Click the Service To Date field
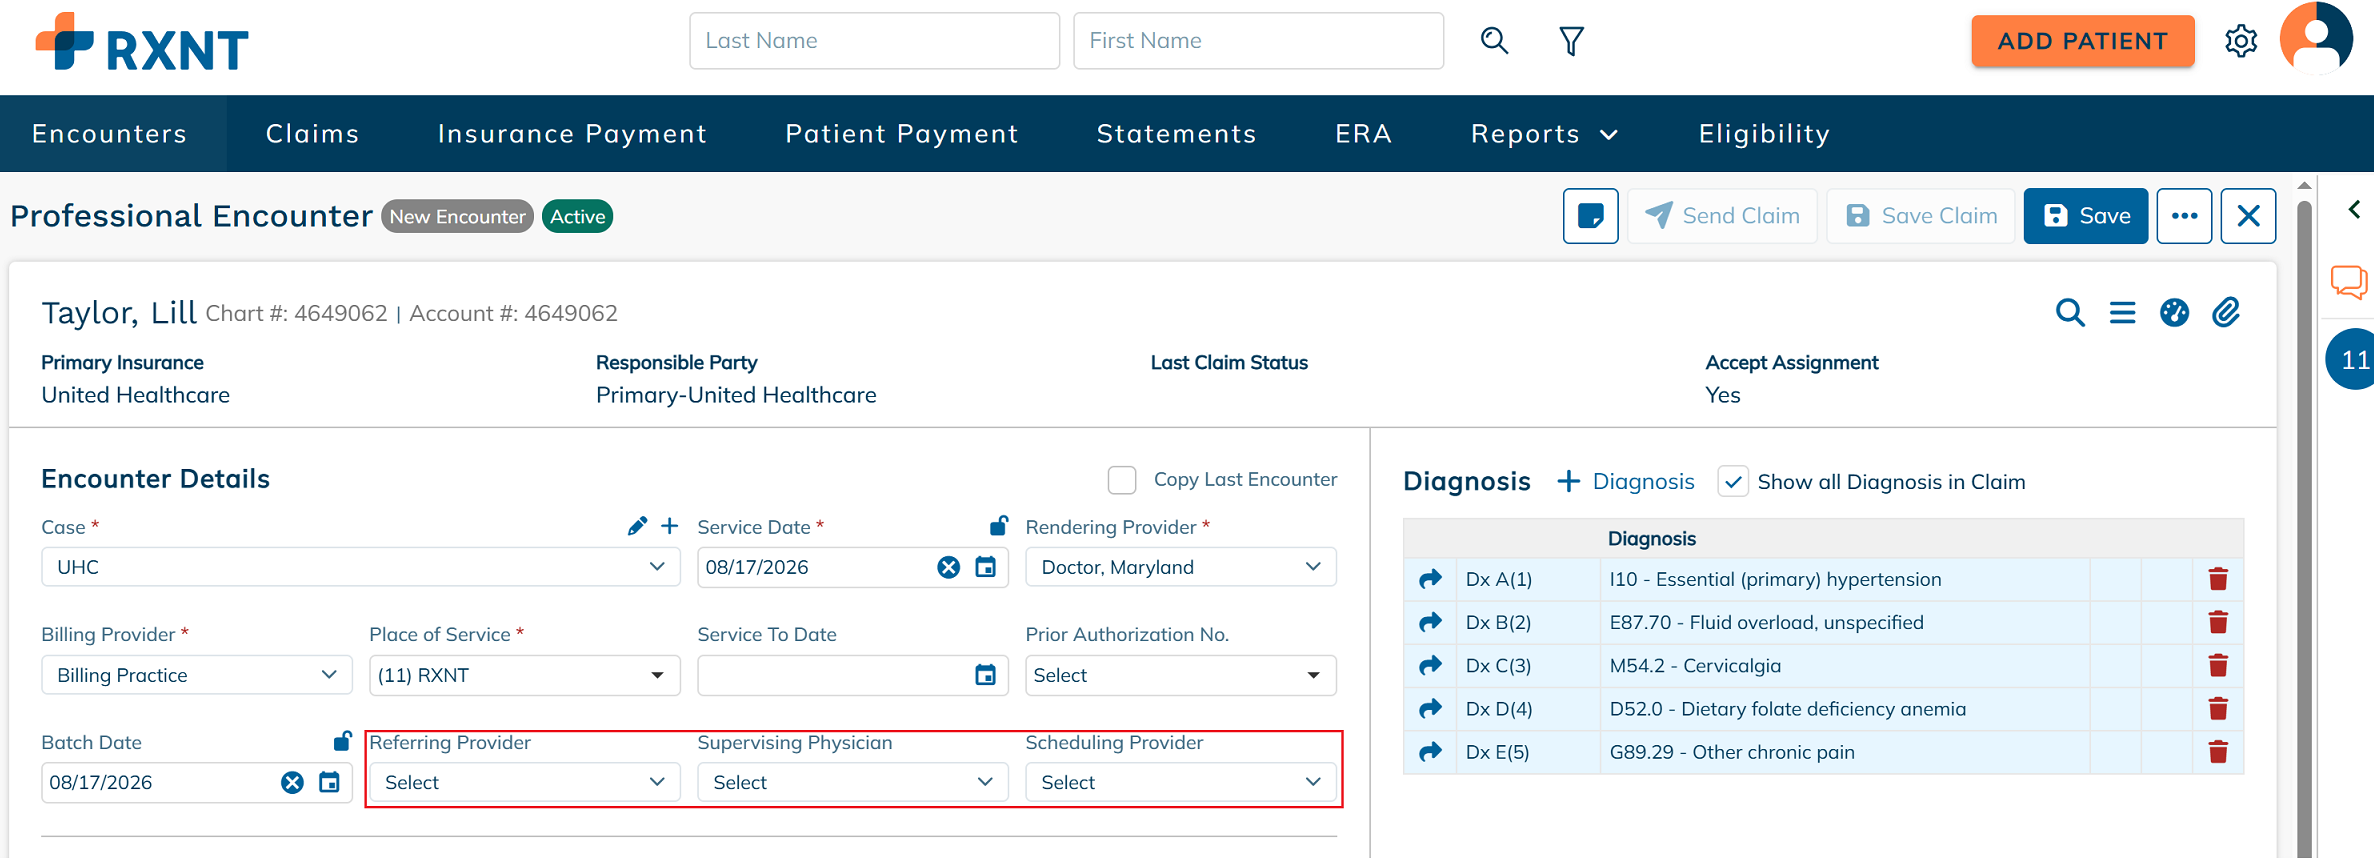This screenshot has width=2374, height=858. (x=853, y=675)
